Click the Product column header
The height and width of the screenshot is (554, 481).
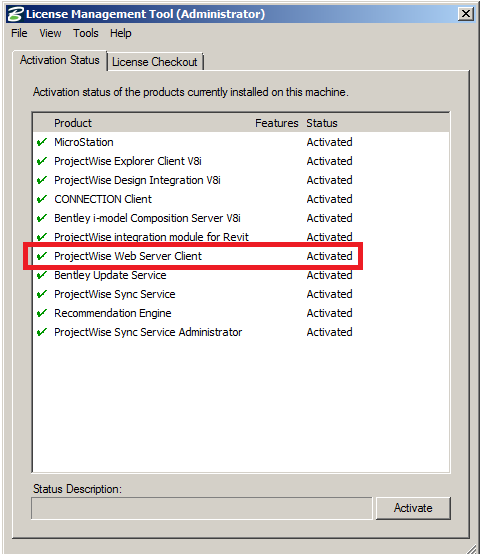click(x=73, y=123)
